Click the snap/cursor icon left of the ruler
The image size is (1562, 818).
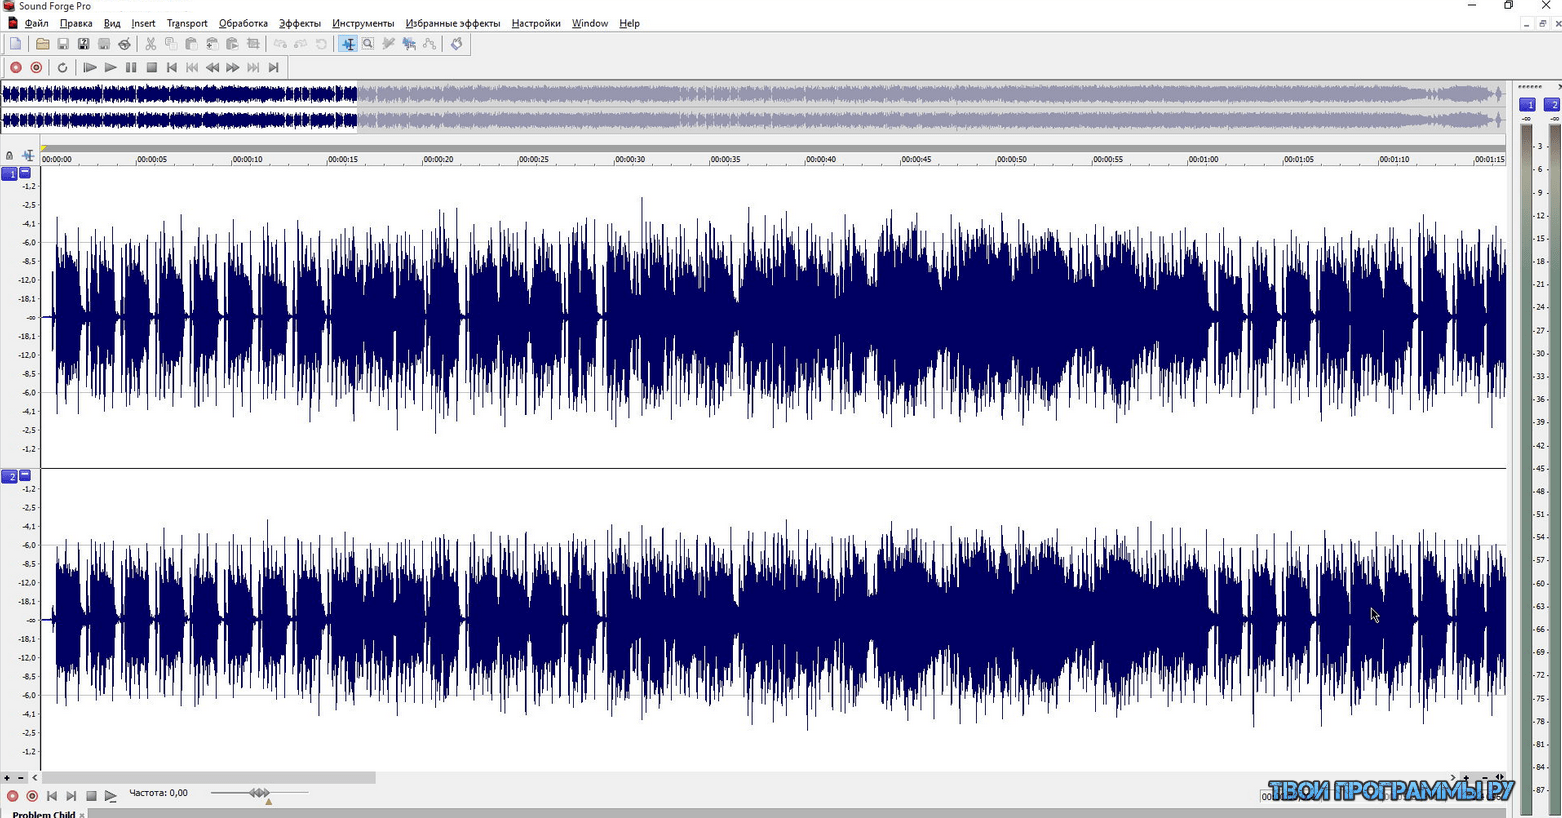(28, 156)
